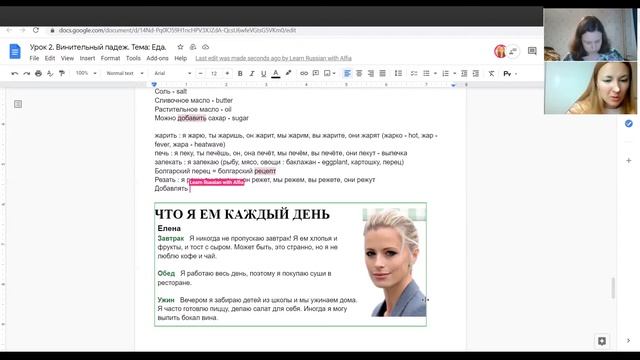
Task: Get add-ons with the plus icon
Action: [629, 160]
